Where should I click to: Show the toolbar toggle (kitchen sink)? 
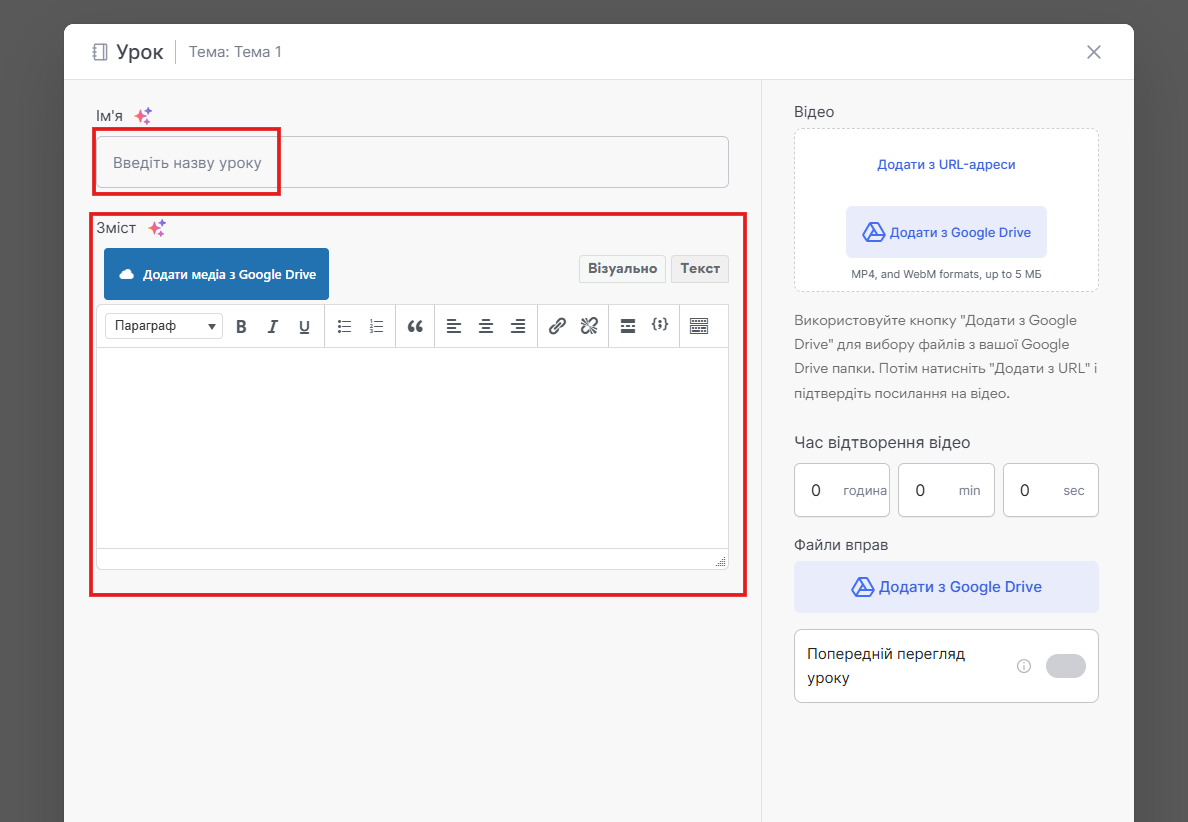tap(699, 326)
